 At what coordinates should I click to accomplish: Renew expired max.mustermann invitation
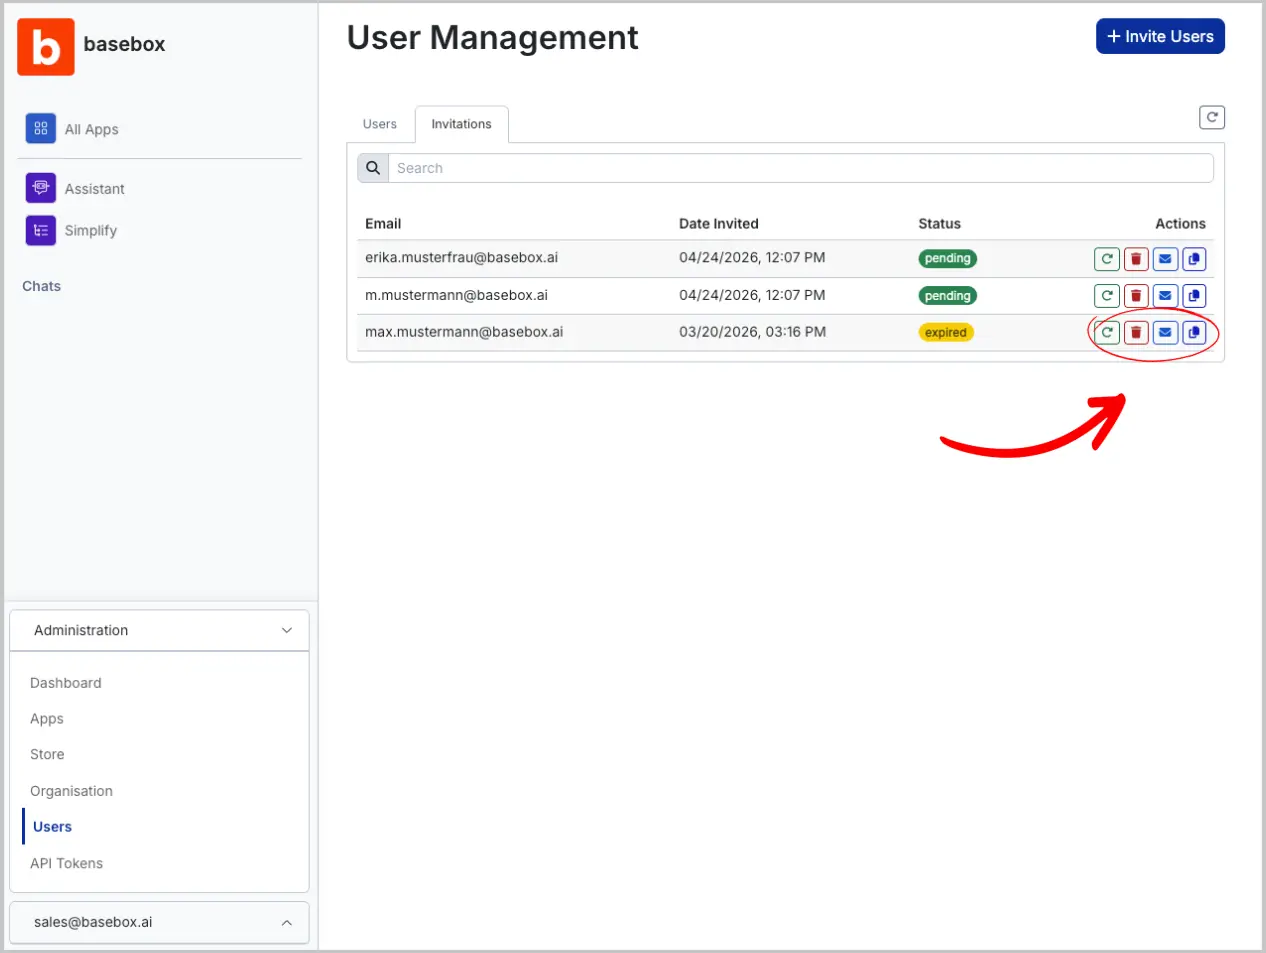pyautogui.click(x=1106, y=332)
